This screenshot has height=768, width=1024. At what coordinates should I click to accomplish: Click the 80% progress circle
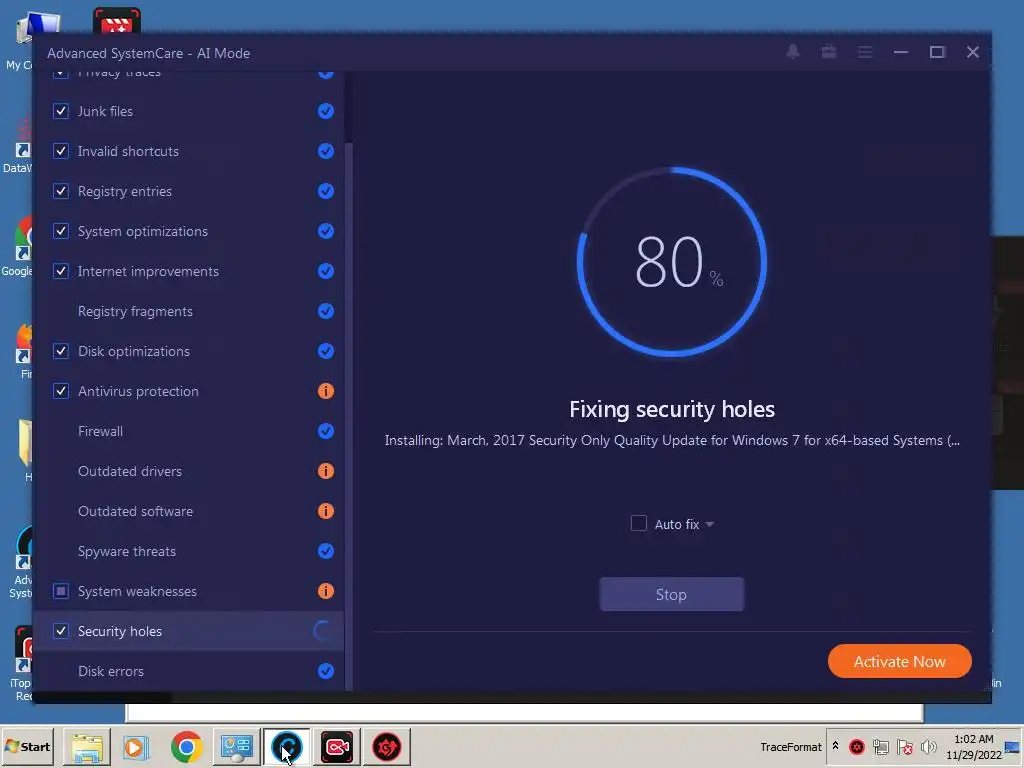[x=671, y=262]
